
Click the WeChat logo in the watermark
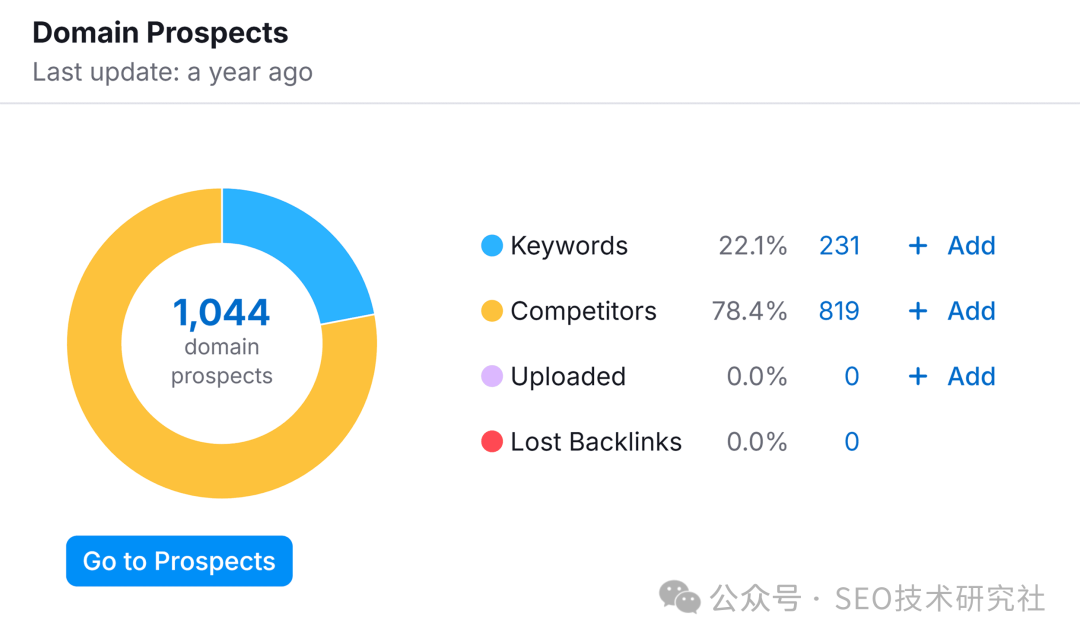tap(680, 598)
